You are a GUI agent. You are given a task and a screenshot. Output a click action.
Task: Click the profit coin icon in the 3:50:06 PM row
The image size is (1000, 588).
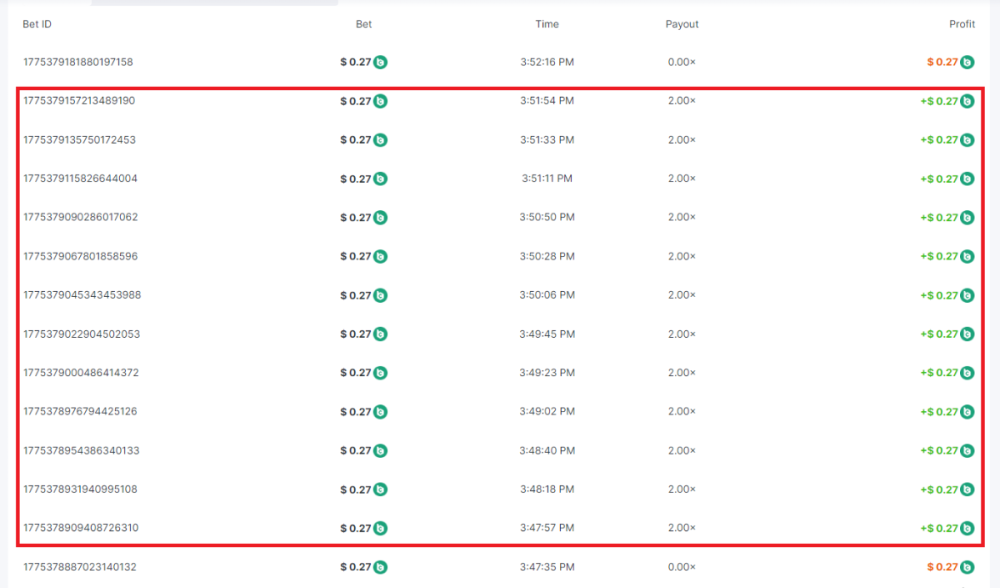(x=967, y=295)
